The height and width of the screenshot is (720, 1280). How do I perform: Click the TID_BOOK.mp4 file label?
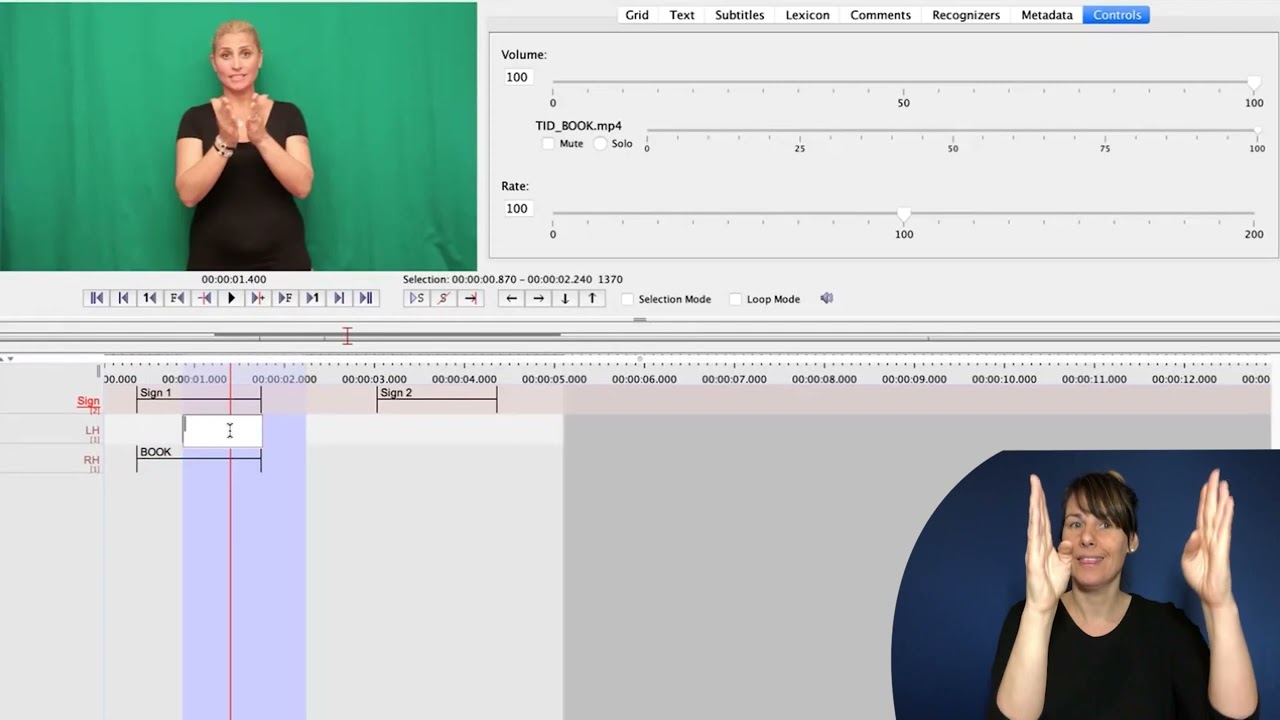pos(578,126)
